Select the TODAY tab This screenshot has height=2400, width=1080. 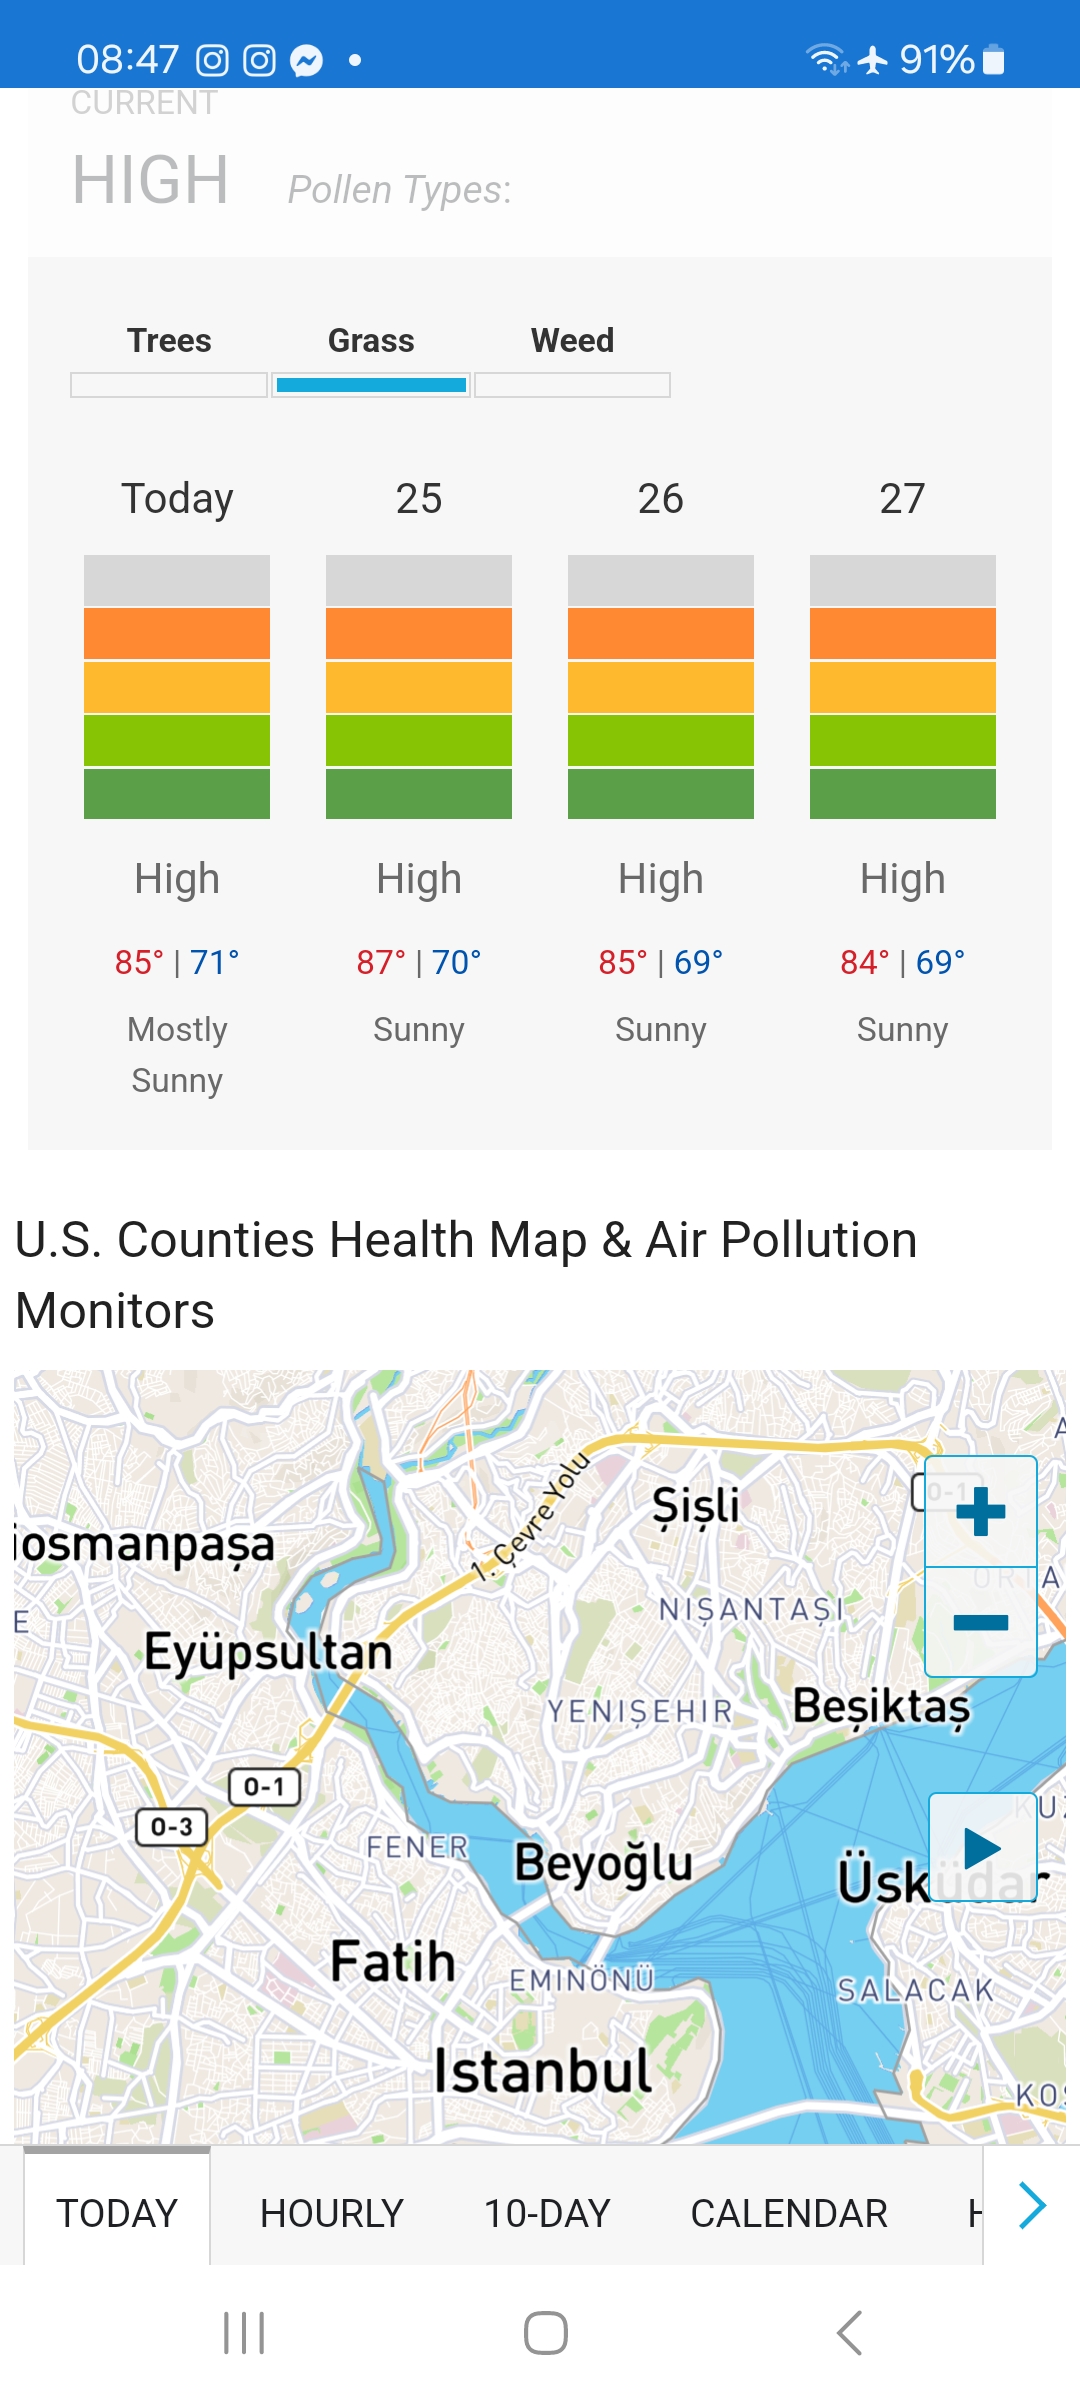[x=117, y=2213]
